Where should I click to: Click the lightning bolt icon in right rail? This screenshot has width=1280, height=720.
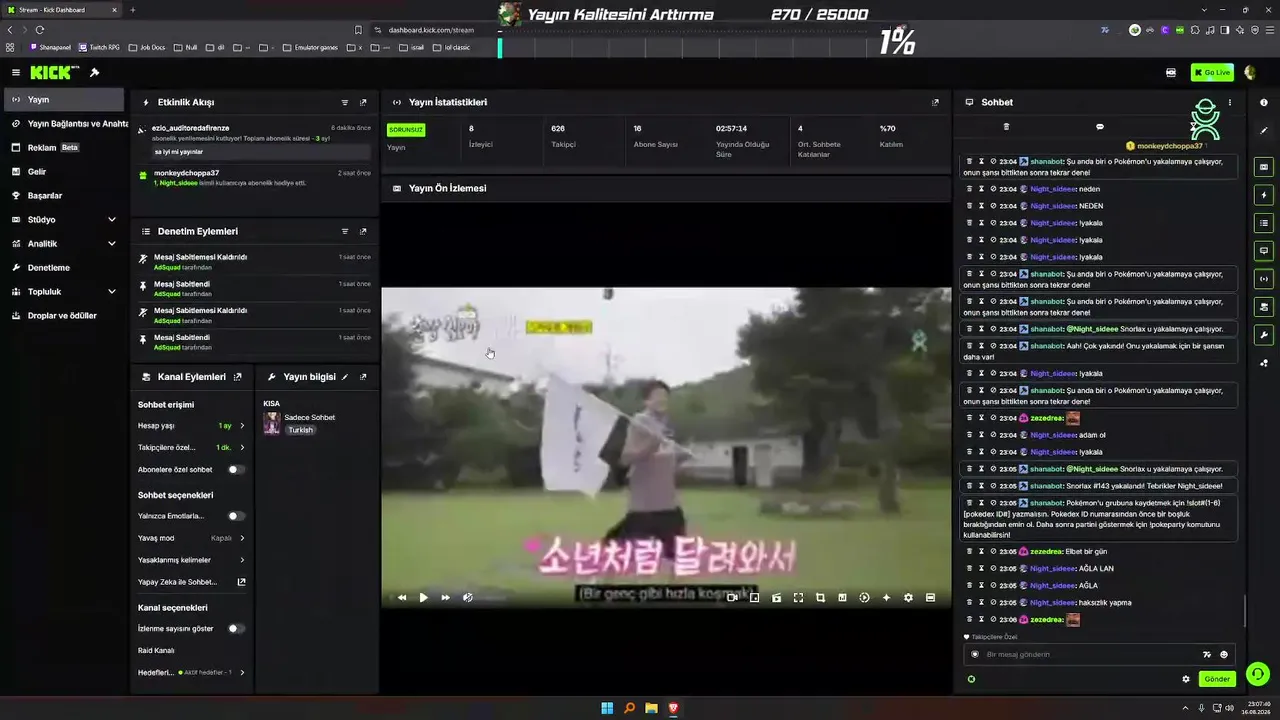pyautogui.click(x=1264, y=195)
